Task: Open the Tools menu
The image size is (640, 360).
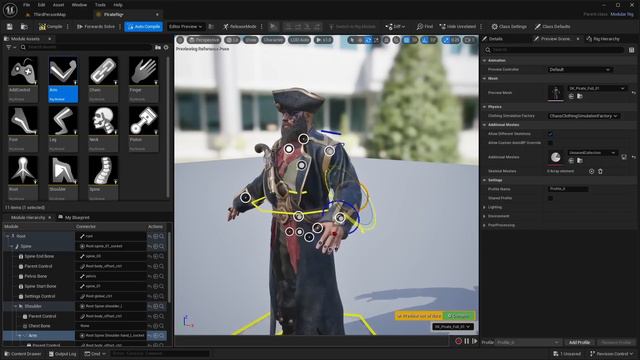Action: coord(100,5)
